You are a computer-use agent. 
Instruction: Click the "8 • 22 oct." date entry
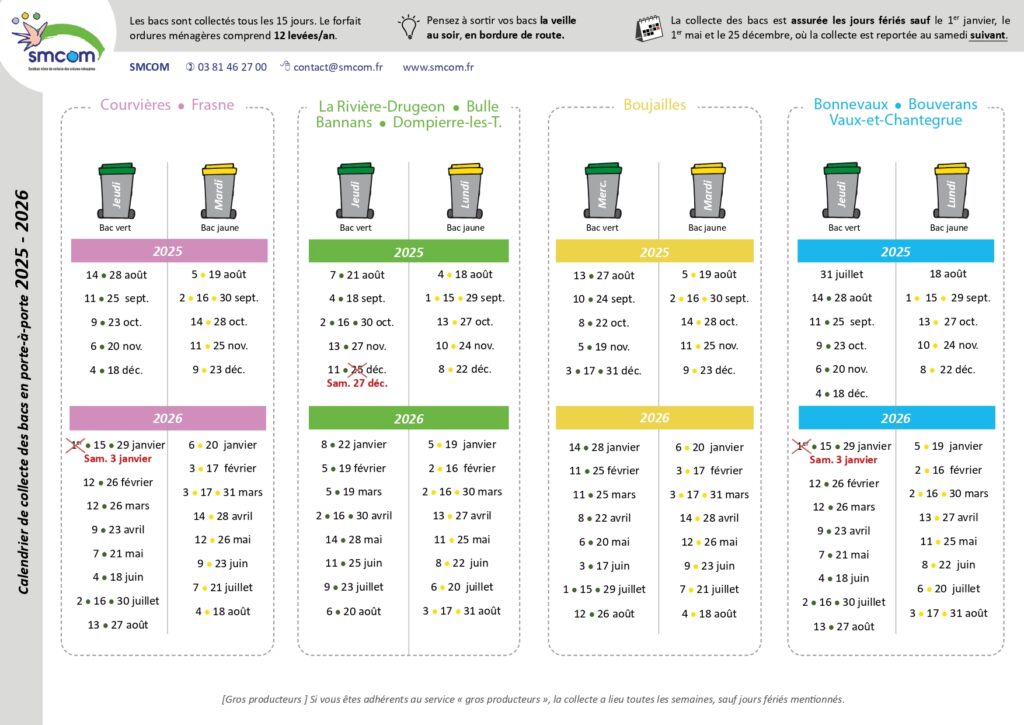click(603, 323)
